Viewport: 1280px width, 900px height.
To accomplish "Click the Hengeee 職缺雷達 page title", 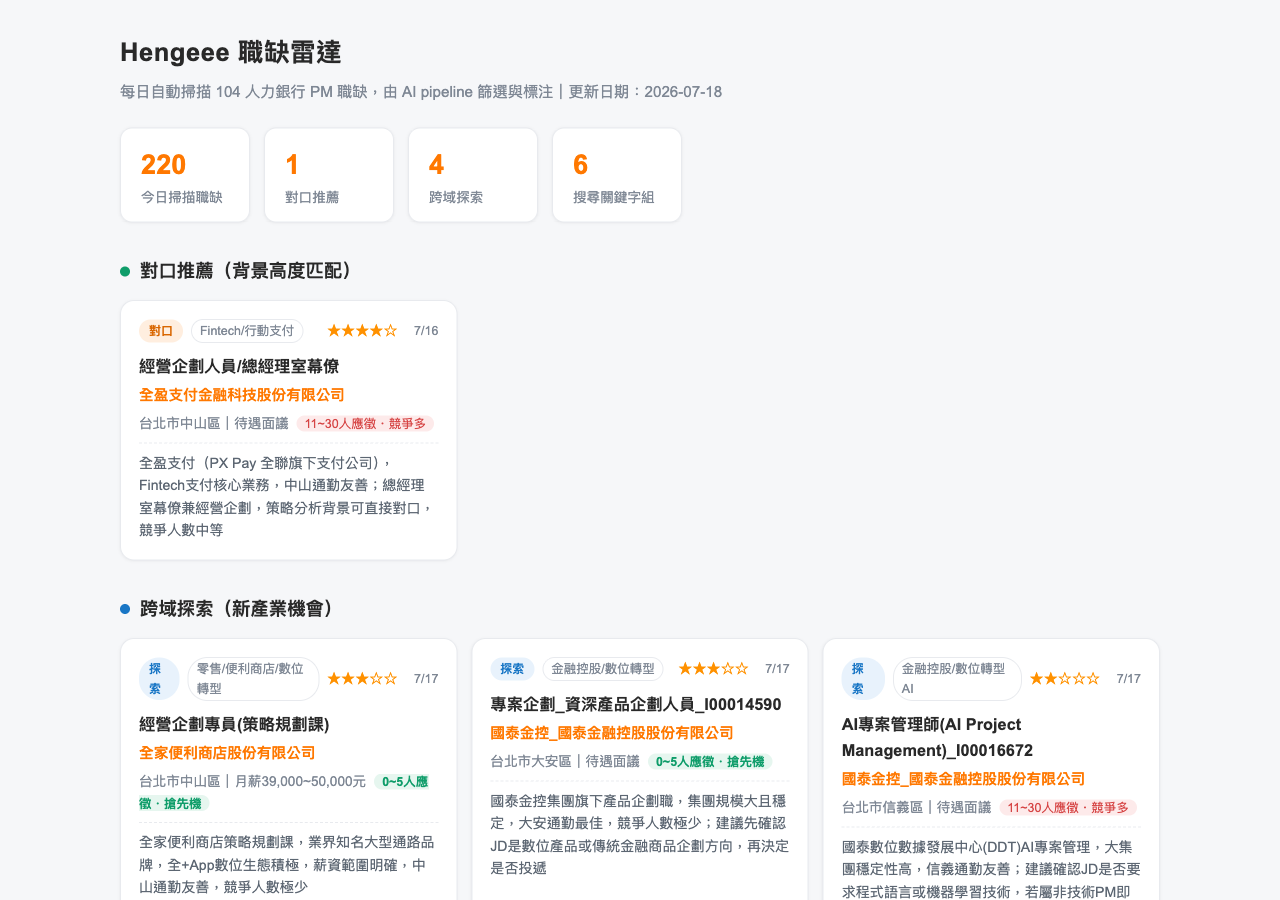I will (230, 52).
